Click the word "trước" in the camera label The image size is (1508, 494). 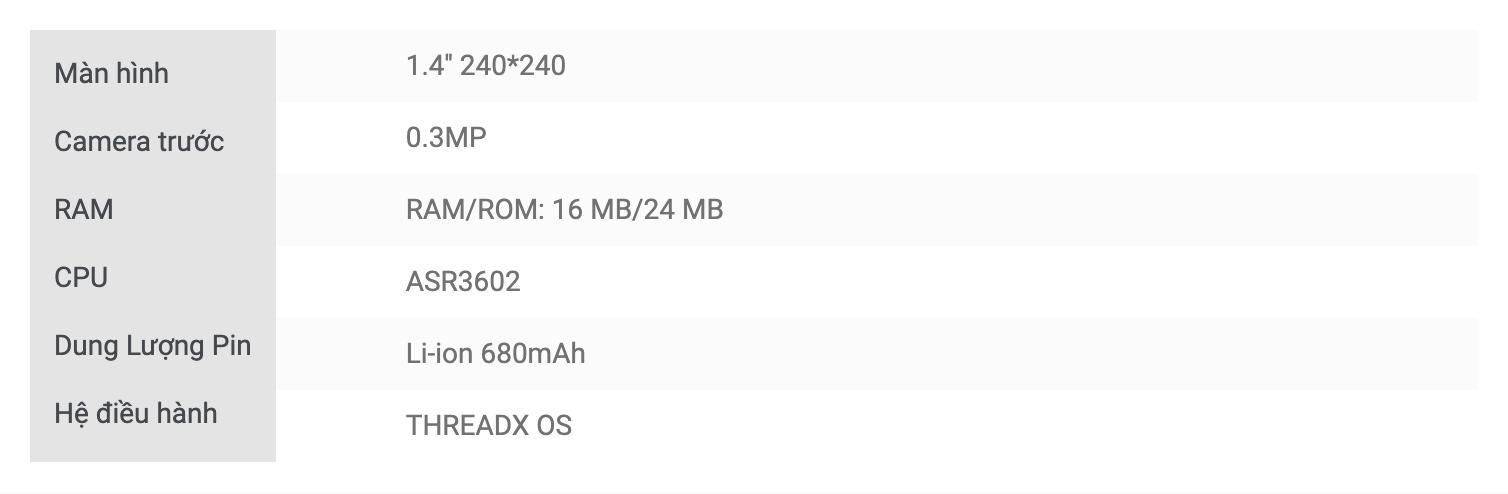[190, 142]
